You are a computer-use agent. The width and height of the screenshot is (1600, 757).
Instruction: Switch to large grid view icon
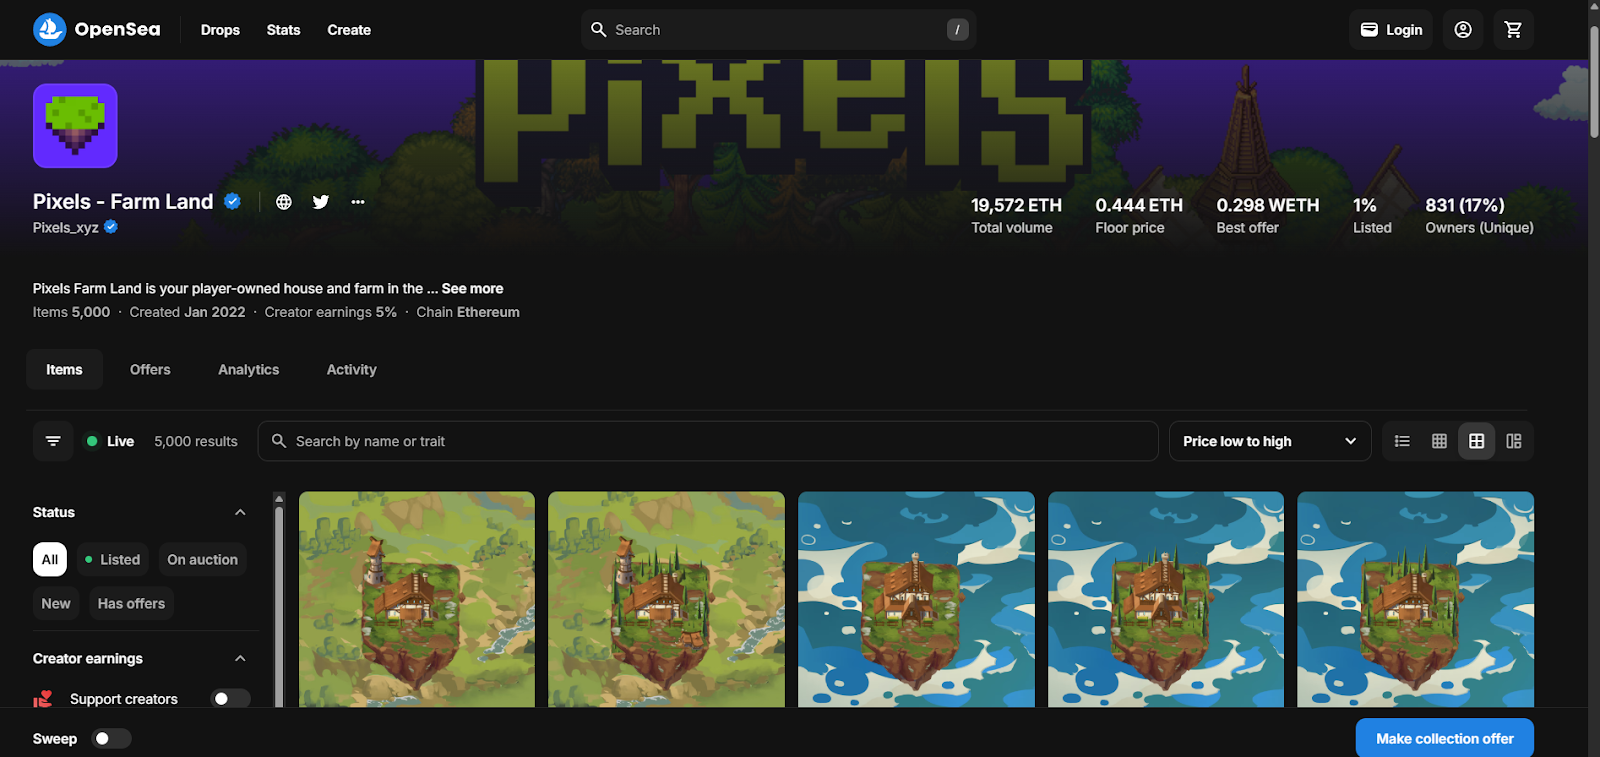(1476, 441)
